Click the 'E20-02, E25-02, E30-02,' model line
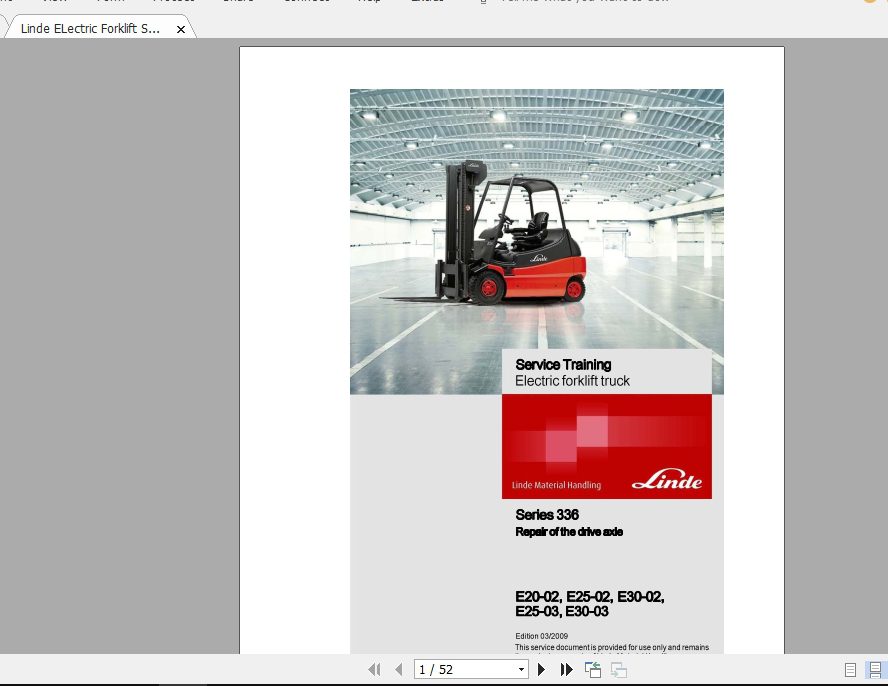Screen dimensions: 888x686 (590, 596)
